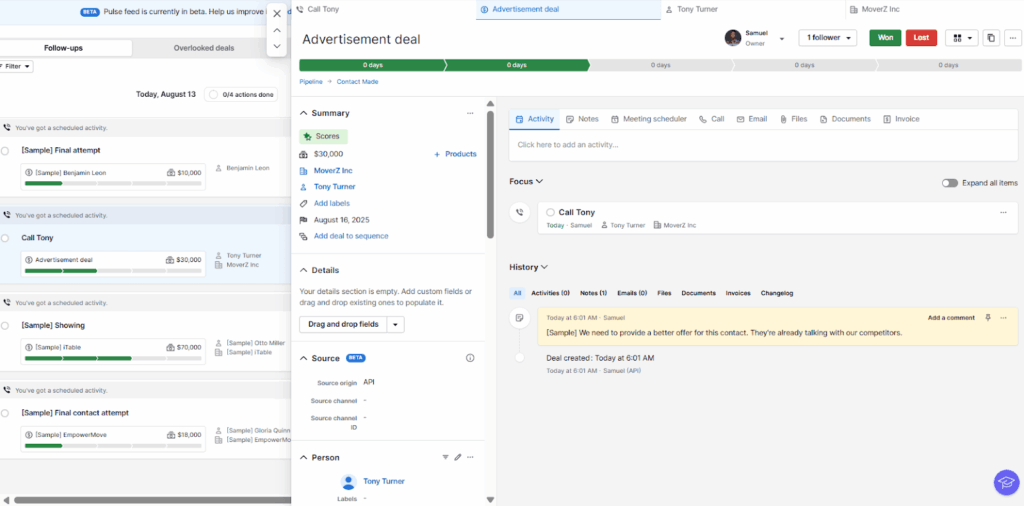Collapse the Focus section chevron

(x=540, y=182)
